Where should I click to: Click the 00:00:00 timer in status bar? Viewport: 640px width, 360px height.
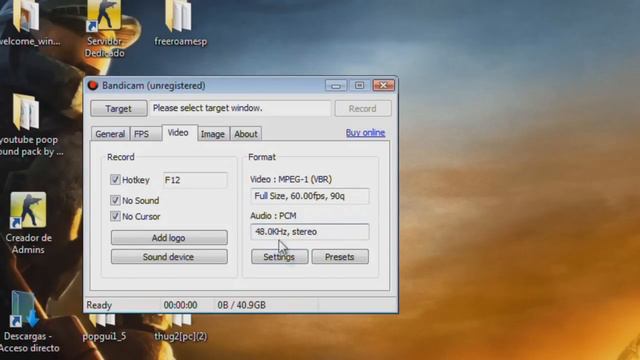point(180,305)
